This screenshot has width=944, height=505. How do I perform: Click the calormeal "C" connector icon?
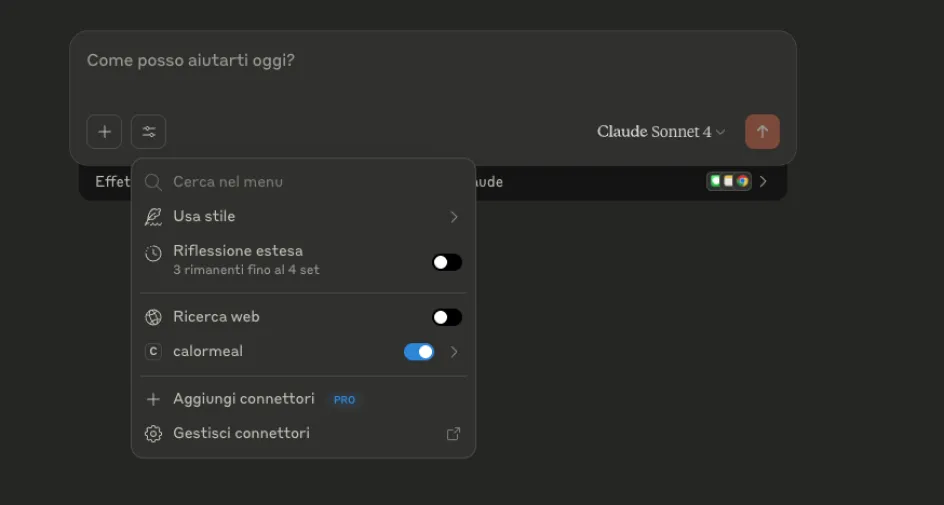point(153,352)
